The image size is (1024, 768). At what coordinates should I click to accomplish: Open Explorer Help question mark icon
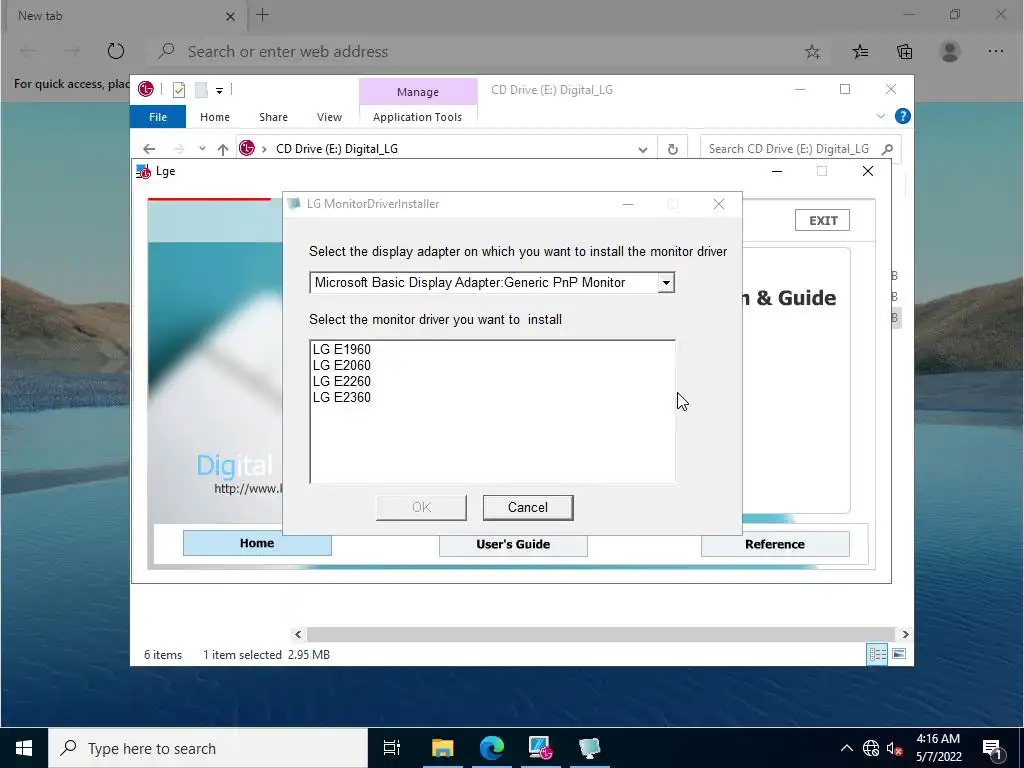903,116
